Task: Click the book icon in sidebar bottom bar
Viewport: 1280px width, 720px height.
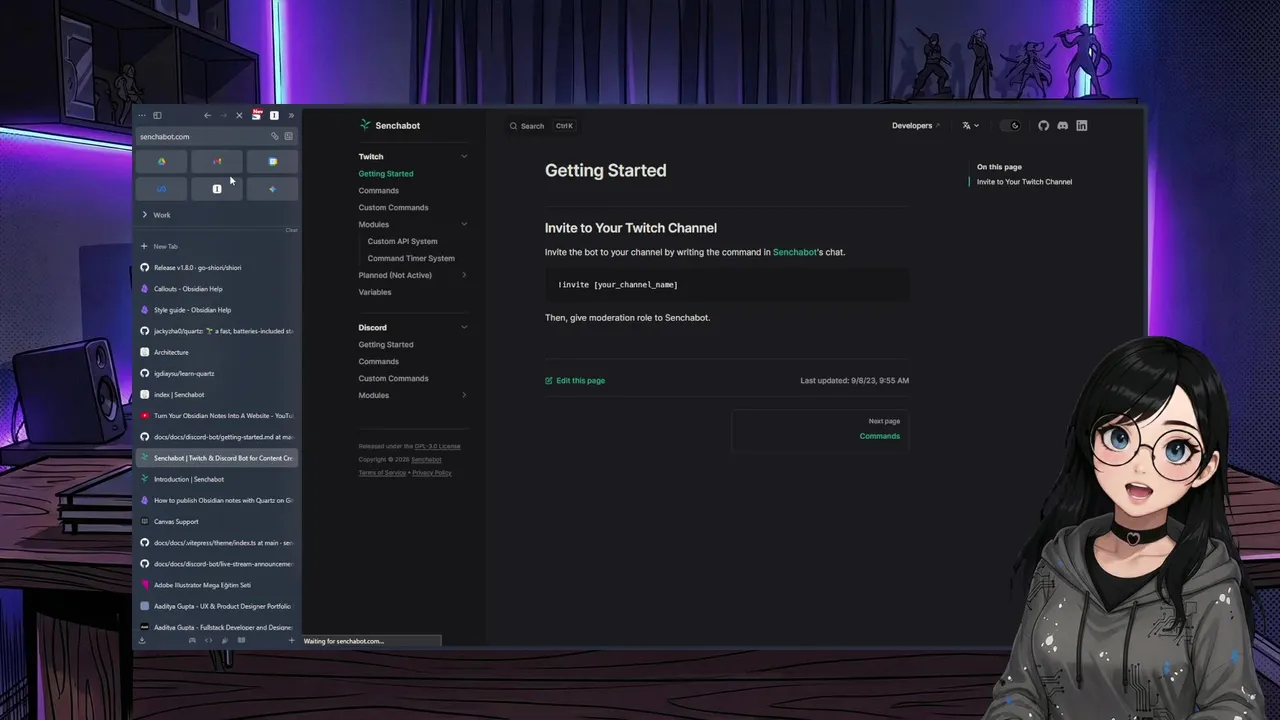Action: [x=241, y=640]
